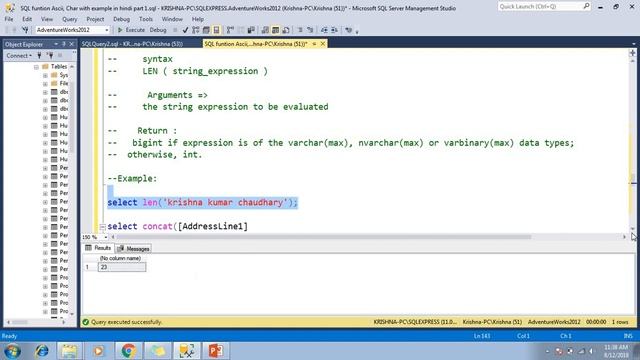Screen dimensions: 640x360
Task: Open Object Explorer window position dropdown
Action: [56, 44]
